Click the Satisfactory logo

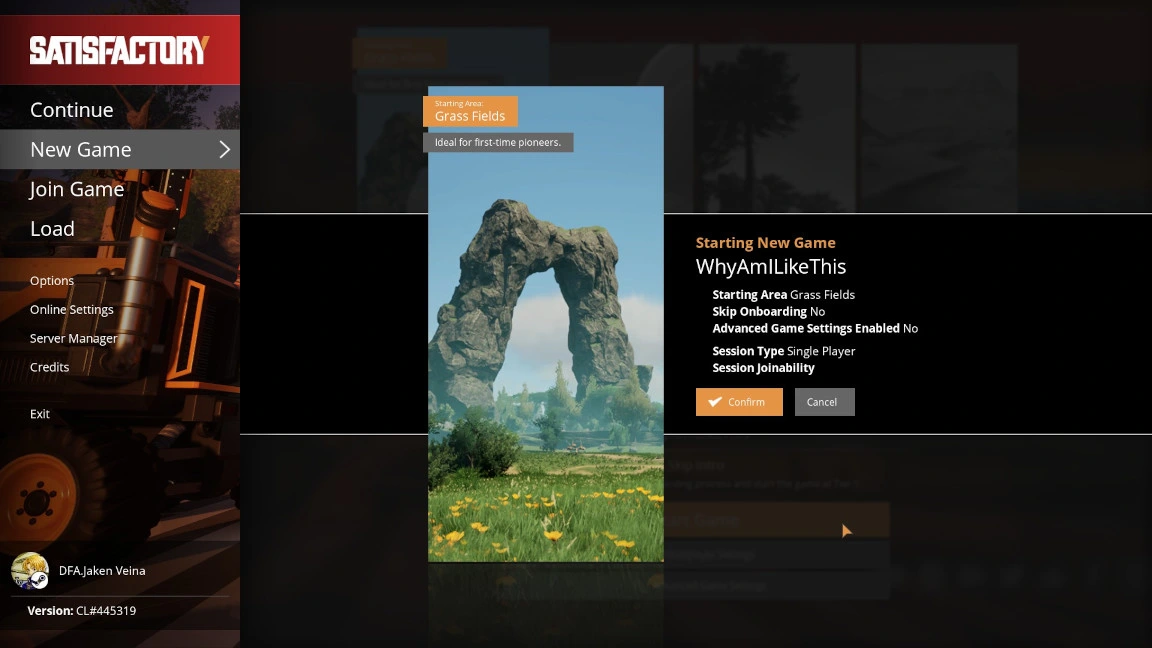coord(119,50)
